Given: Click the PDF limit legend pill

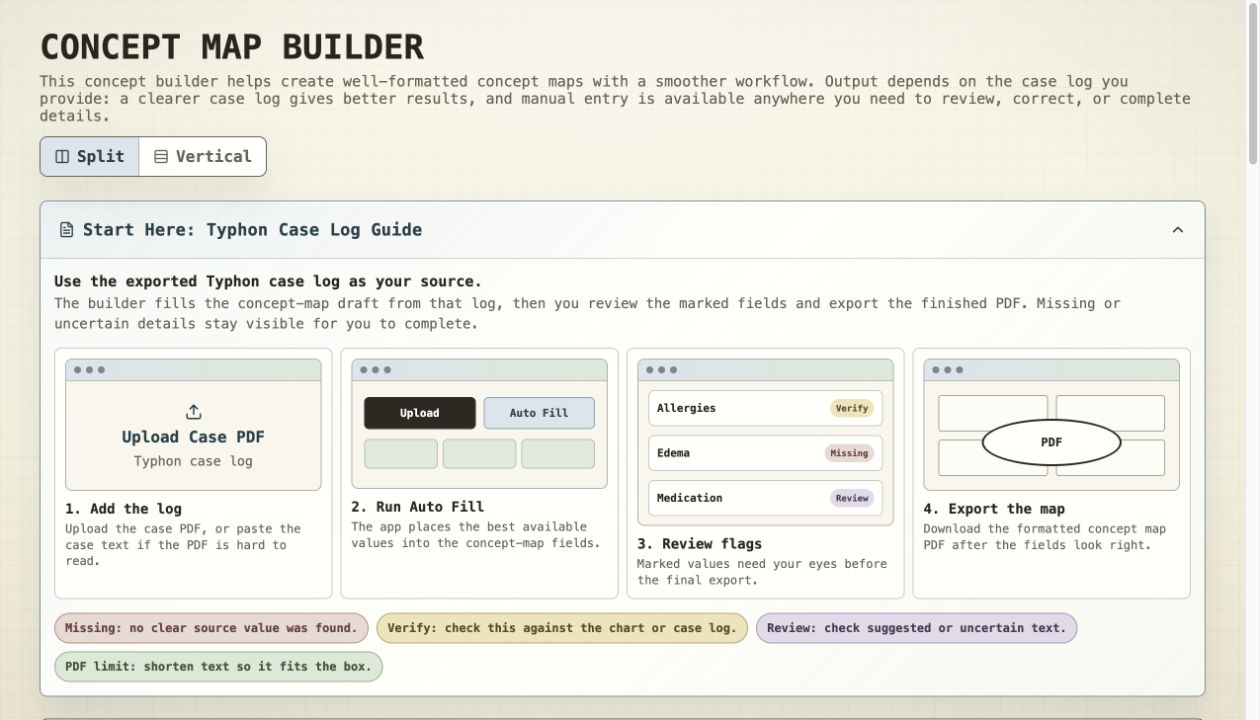Looking at the screenshot, I should (x=218, y=667).
